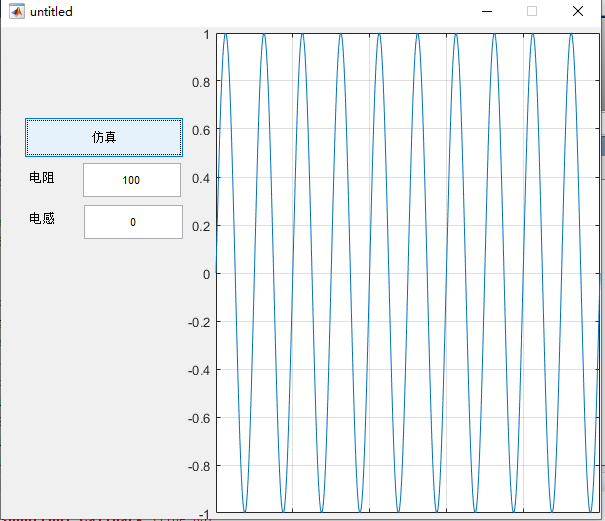Click the -0.8 y-axis tick label
605x521 pixels.
click(199, 467)
